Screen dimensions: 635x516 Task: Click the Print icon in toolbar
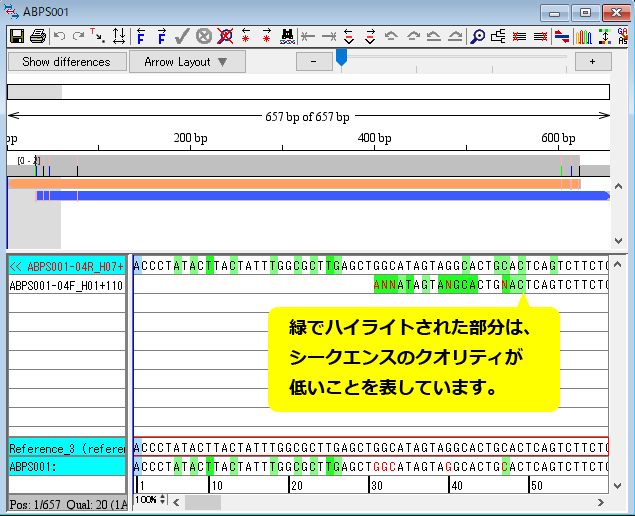click(37, 37)
